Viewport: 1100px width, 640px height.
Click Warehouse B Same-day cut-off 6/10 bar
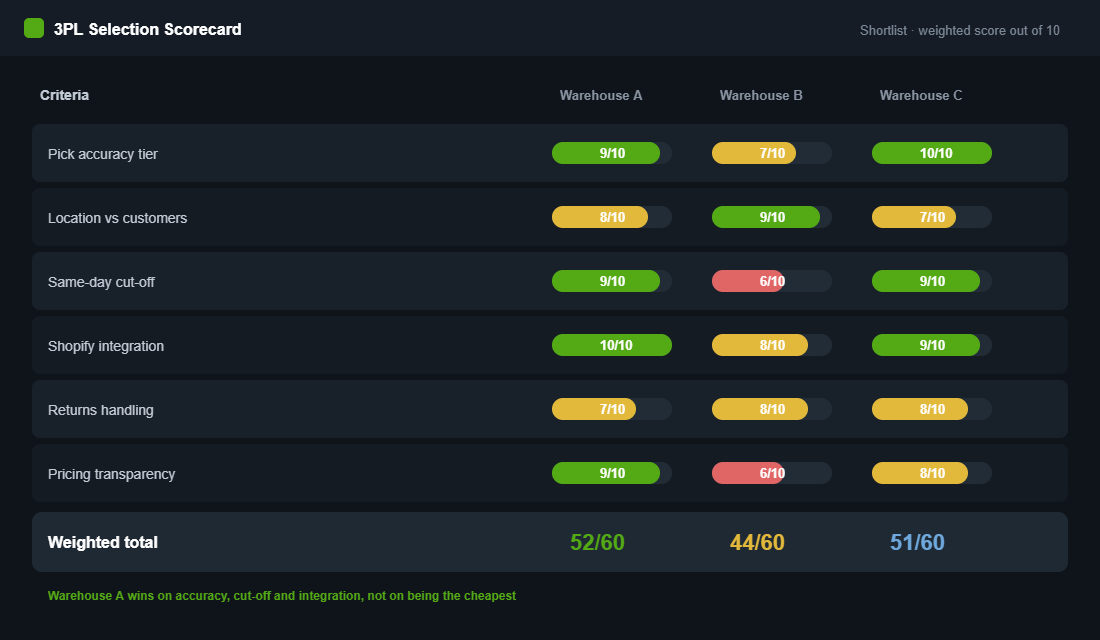point(772,281)
